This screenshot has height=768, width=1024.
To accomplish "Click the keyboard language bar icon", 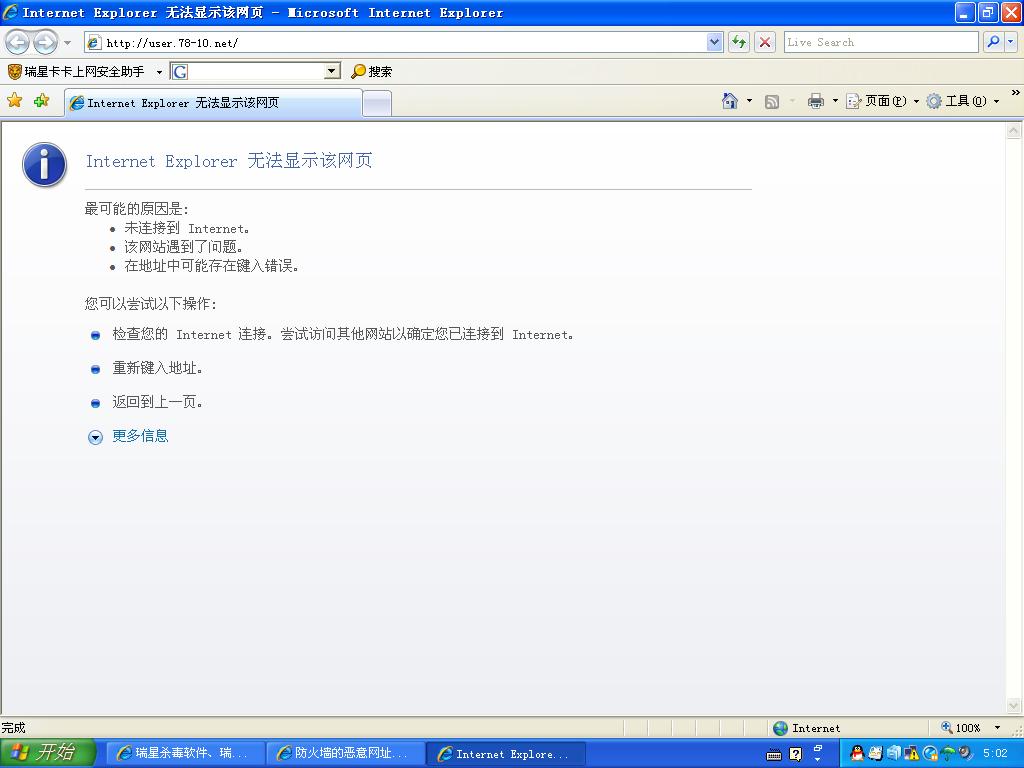I will click(x=774, y=755).
